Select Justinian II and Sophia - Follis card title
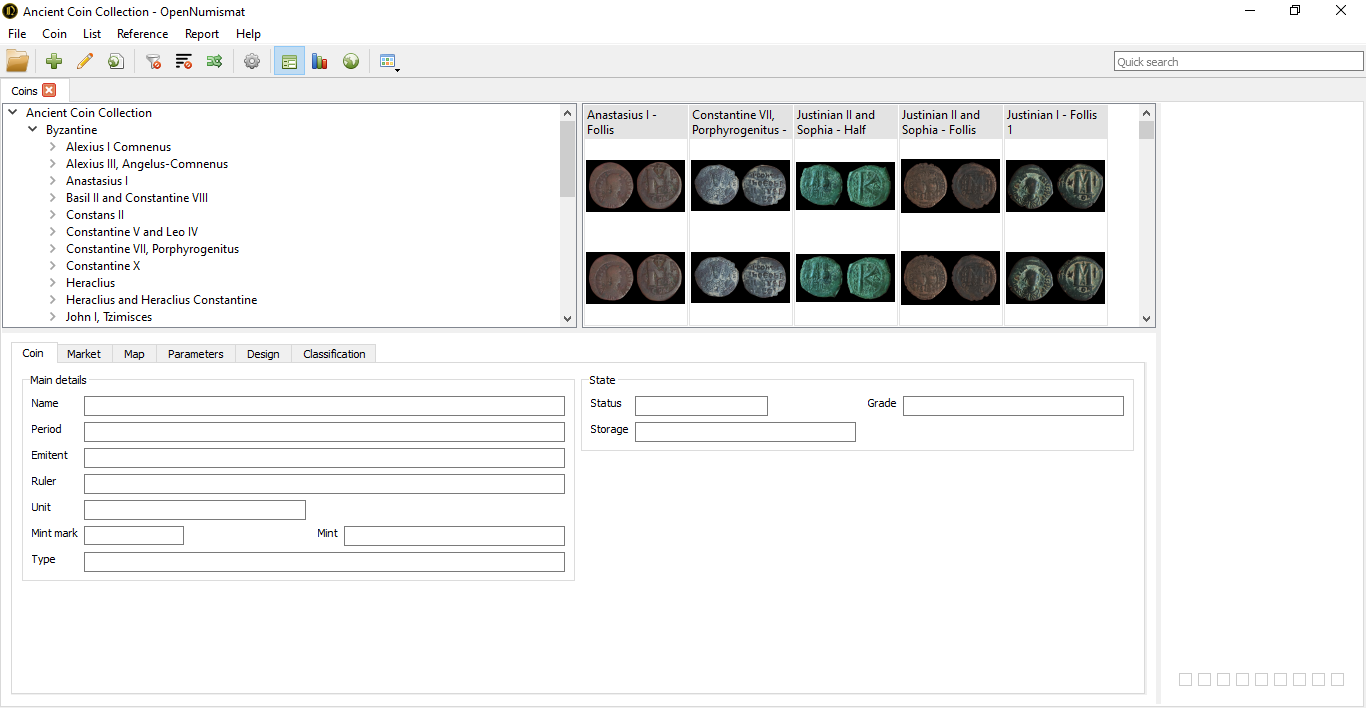Screen dimensions: 1366x708 (x=950, y=122)
